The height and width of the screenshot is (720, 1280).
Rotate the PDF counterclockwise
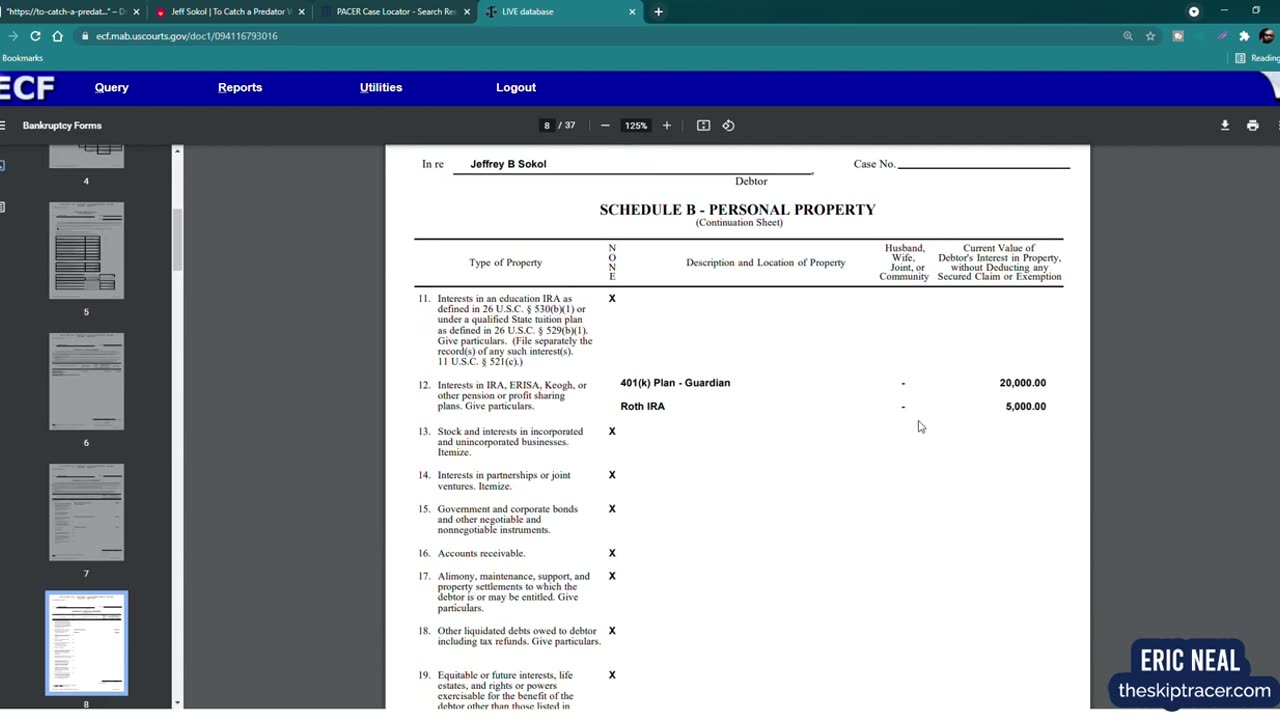728,125
